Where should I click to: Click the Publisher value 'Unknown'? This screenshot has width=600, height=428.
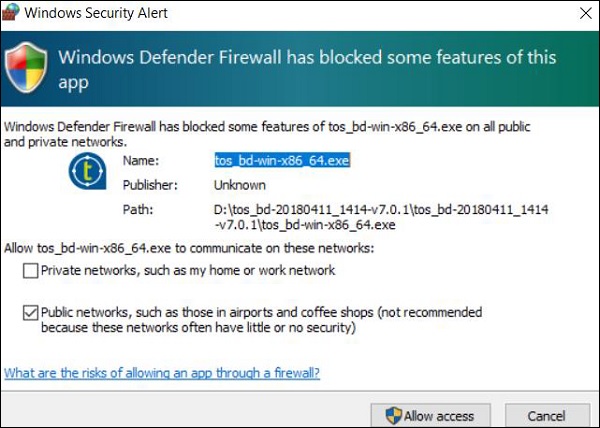click(x=239, y=185)
